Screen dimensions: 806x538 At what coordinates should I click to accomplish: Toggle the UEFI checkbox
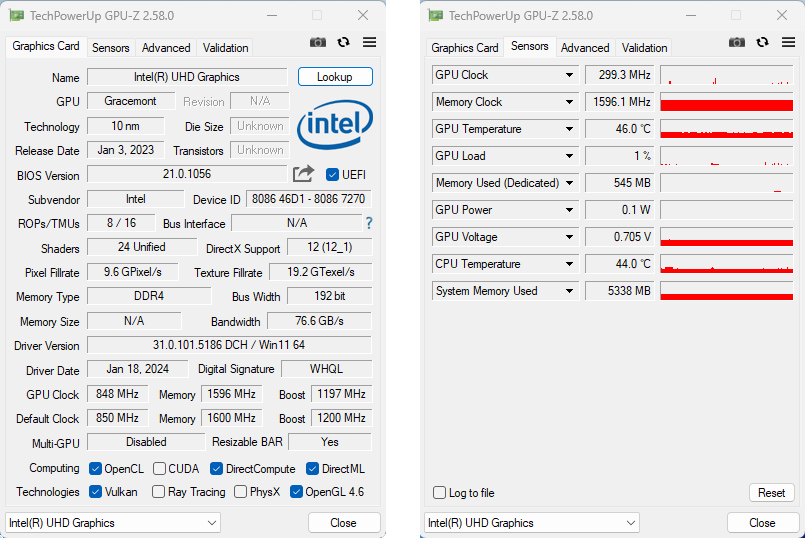[x=332, y=175]
